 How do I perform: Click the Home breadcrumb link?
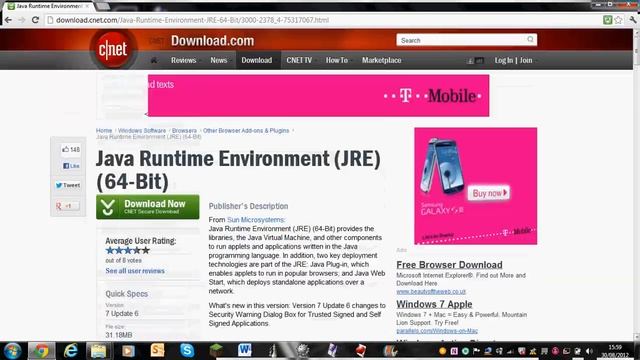pyautogui.click(x=104, y=131)
